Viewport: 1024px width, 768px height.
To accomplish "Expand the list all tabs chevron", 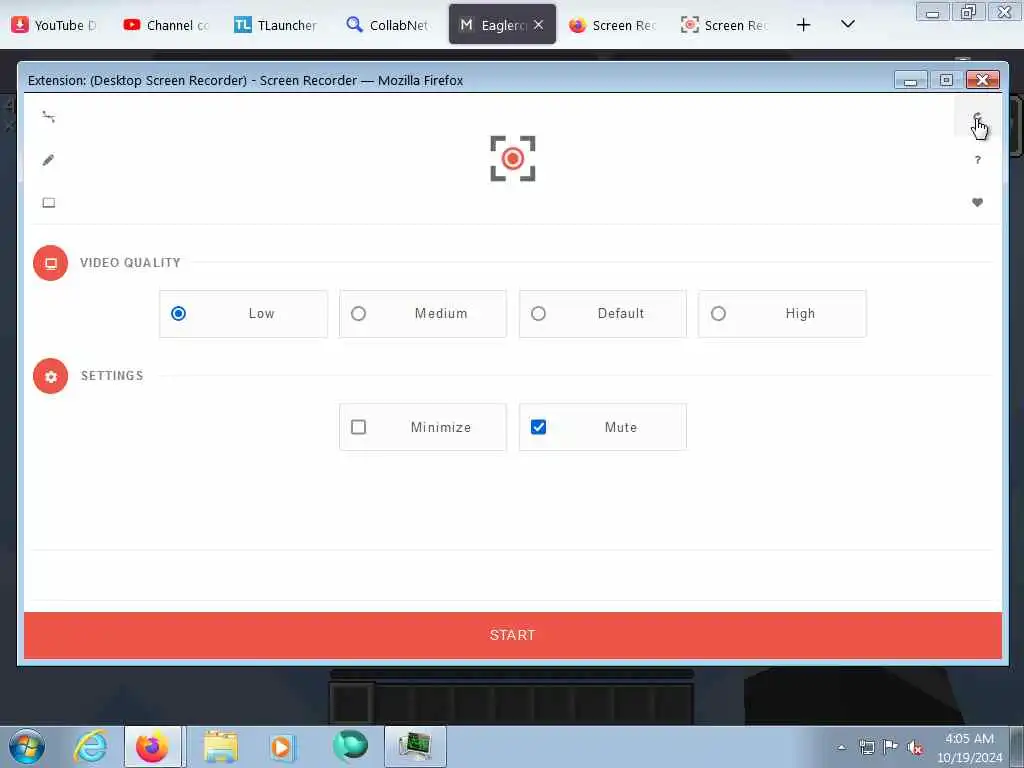I will pos(848,25).
